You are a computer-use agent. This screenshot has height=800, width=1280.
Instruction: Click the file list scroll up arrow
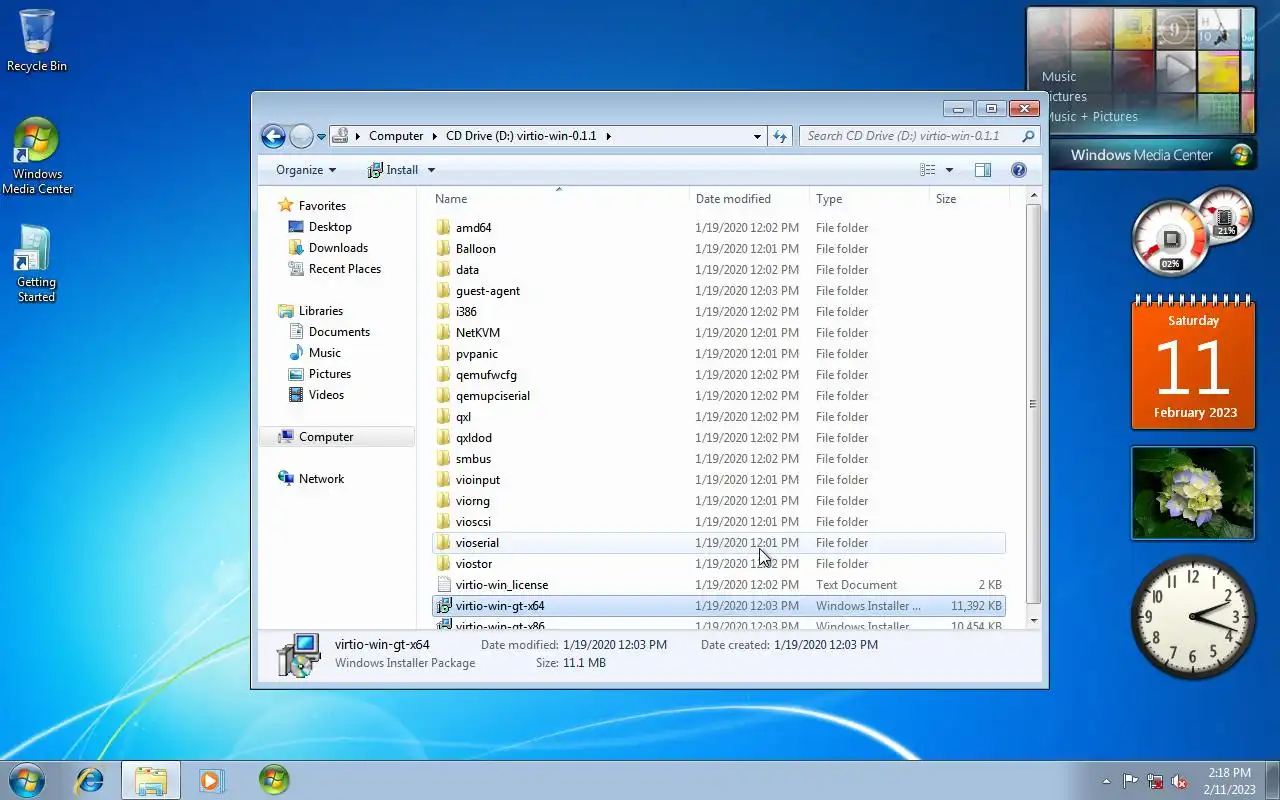pos(1033,197)
